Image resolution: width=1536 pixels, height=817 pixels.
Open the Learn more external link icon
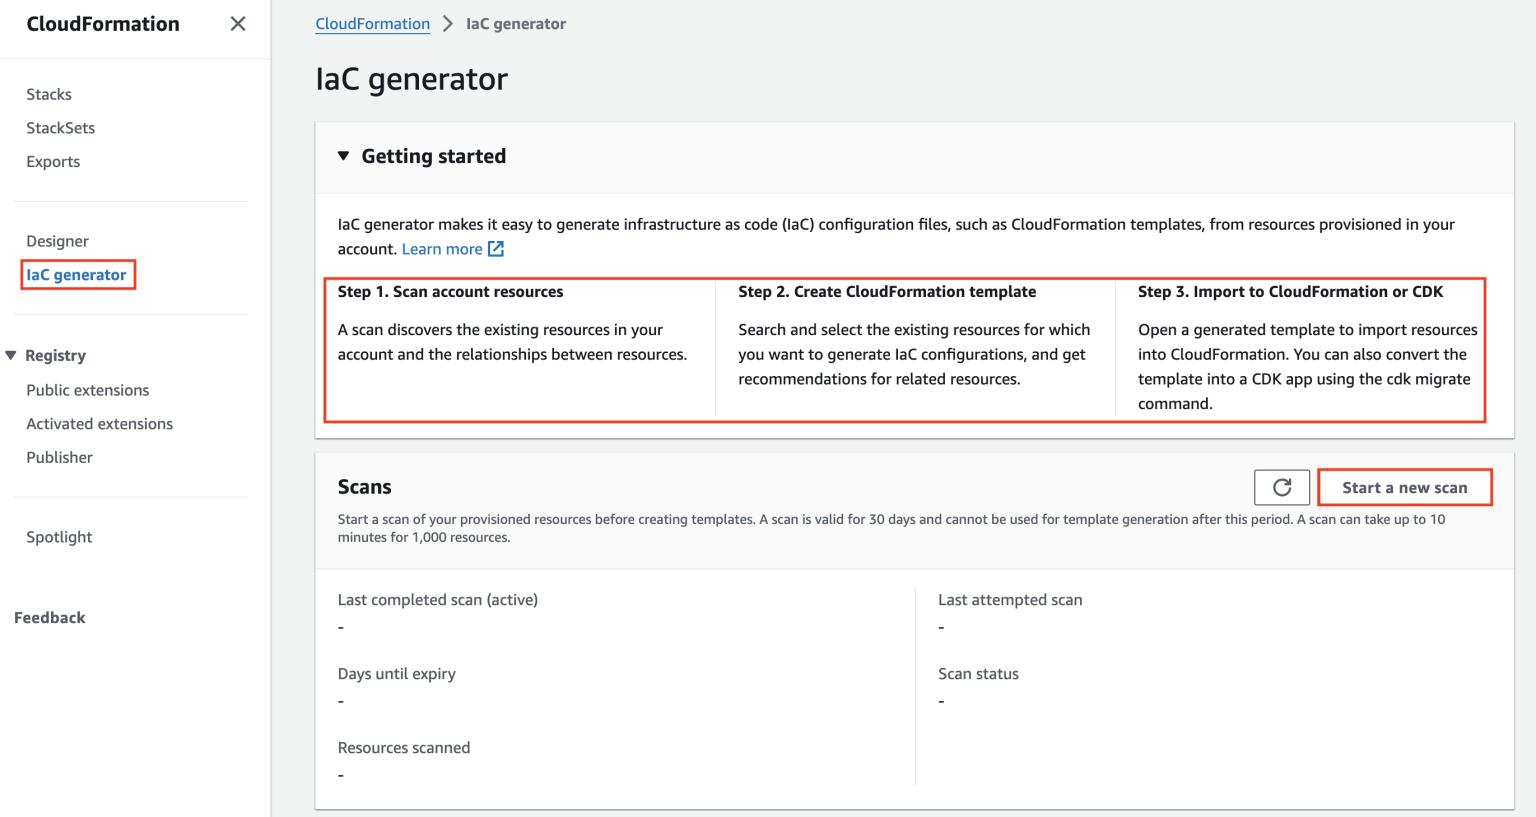point(495,248)
